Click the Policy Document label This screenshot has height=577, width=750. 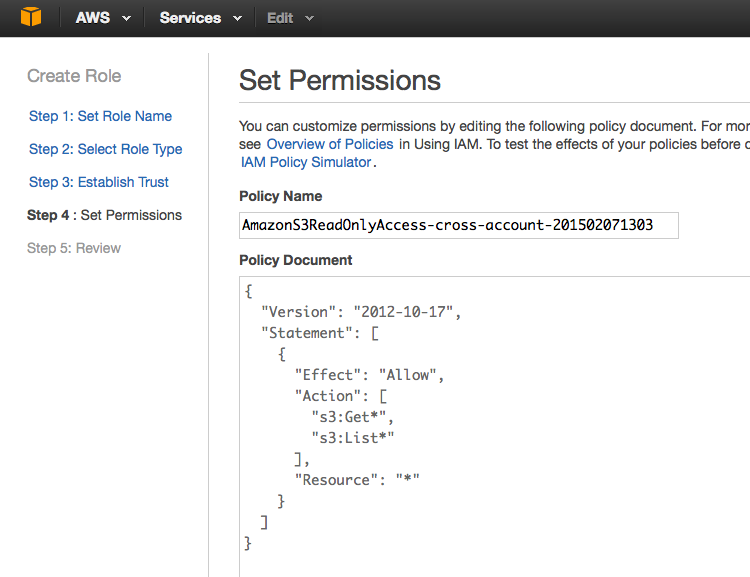[296, 260]
